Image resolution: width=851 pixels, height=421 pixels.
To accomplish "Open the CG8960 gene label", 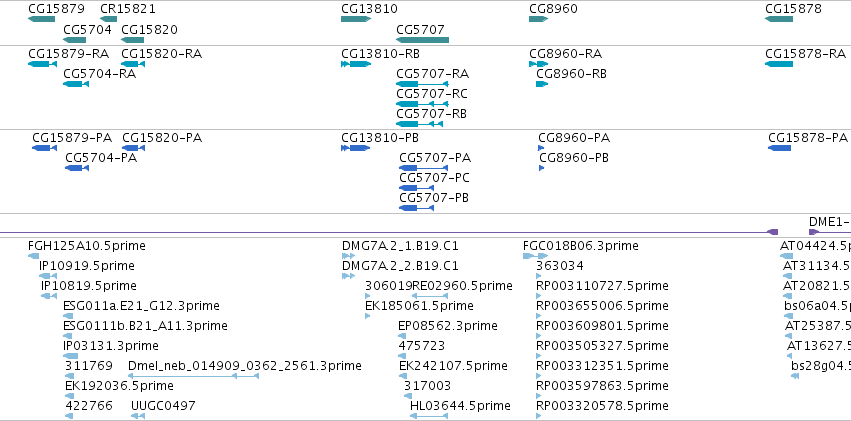I will click(553, 9).
